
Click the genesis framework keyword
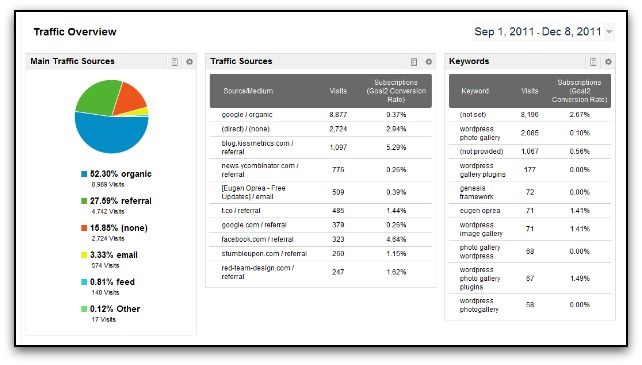477,192
